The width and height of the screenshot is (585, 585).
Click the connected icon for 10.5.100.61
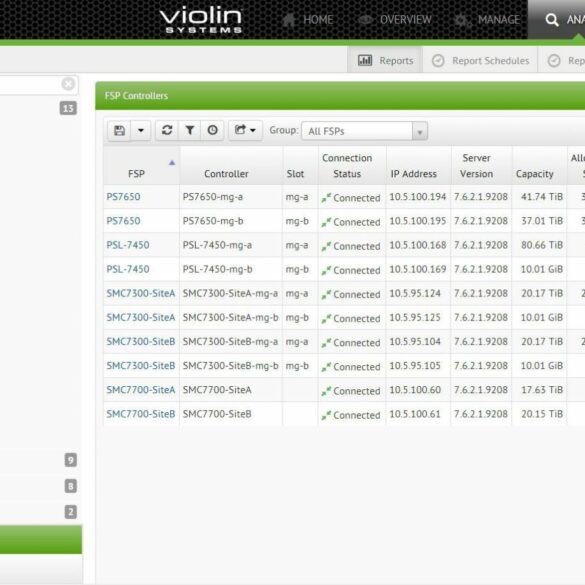click(326, 415)
